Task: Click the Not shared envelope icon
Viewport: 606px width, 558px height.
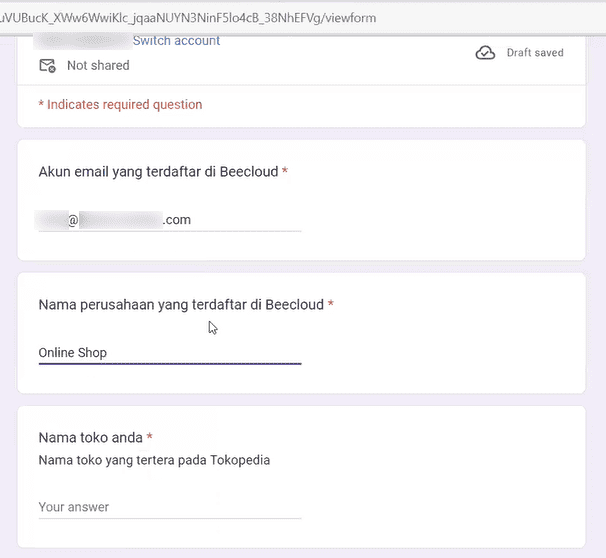Action: [48, 66]
